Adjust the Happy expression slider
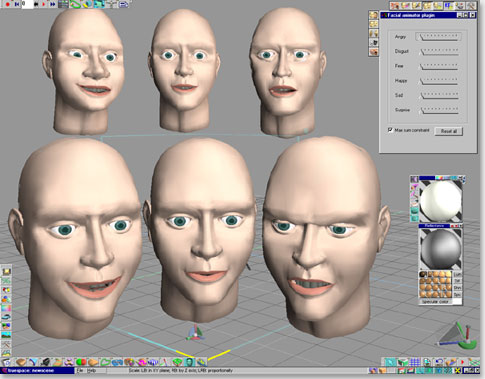The image size is (485, 379). (x=439, y=81)
